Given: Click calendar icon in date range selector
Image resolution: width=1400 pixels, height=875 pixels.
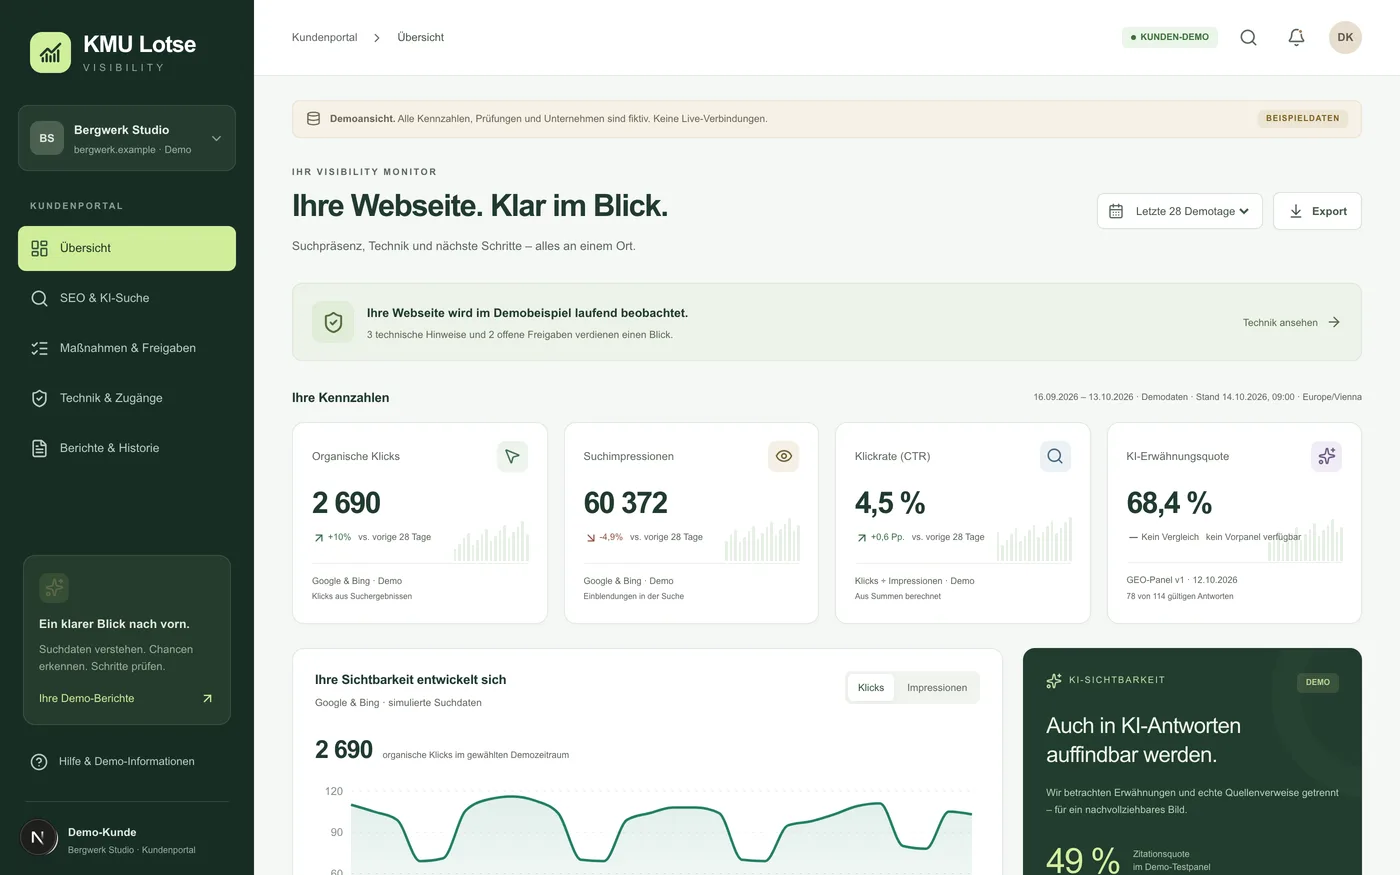Looking at the screenshot, I should [1116, 211].
